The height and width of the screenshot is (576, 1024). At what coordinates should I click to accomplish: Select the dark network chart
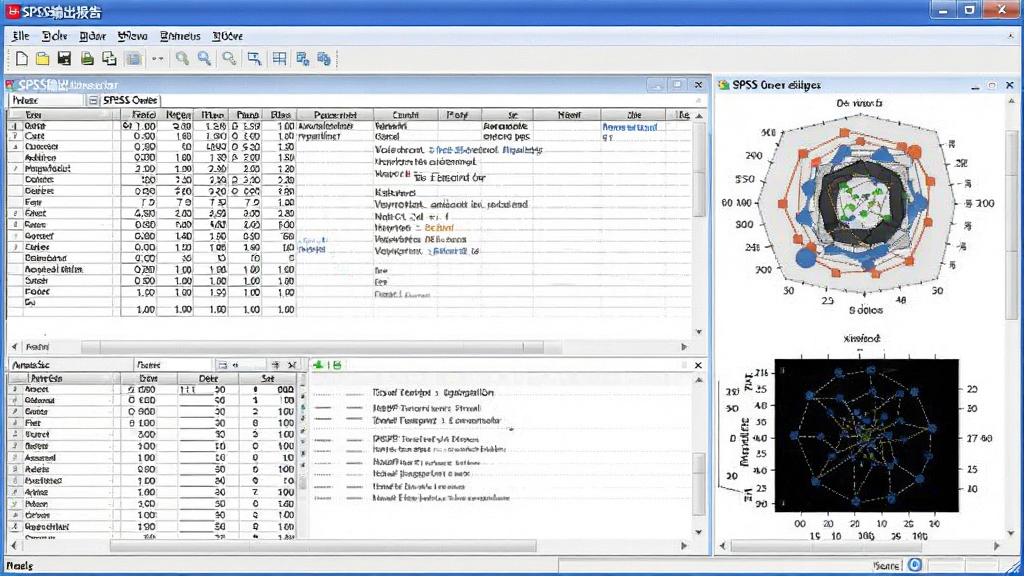(867, 435)
